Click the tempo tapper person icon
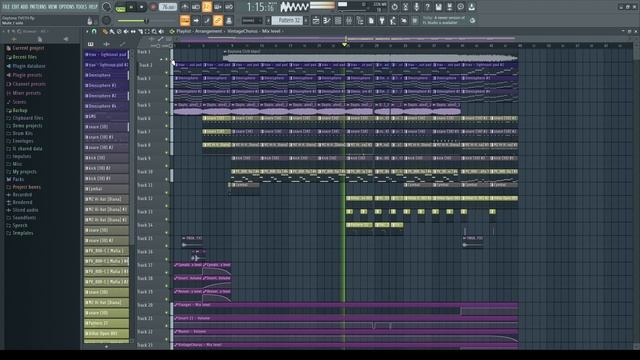640x360 pixels. 393,20
